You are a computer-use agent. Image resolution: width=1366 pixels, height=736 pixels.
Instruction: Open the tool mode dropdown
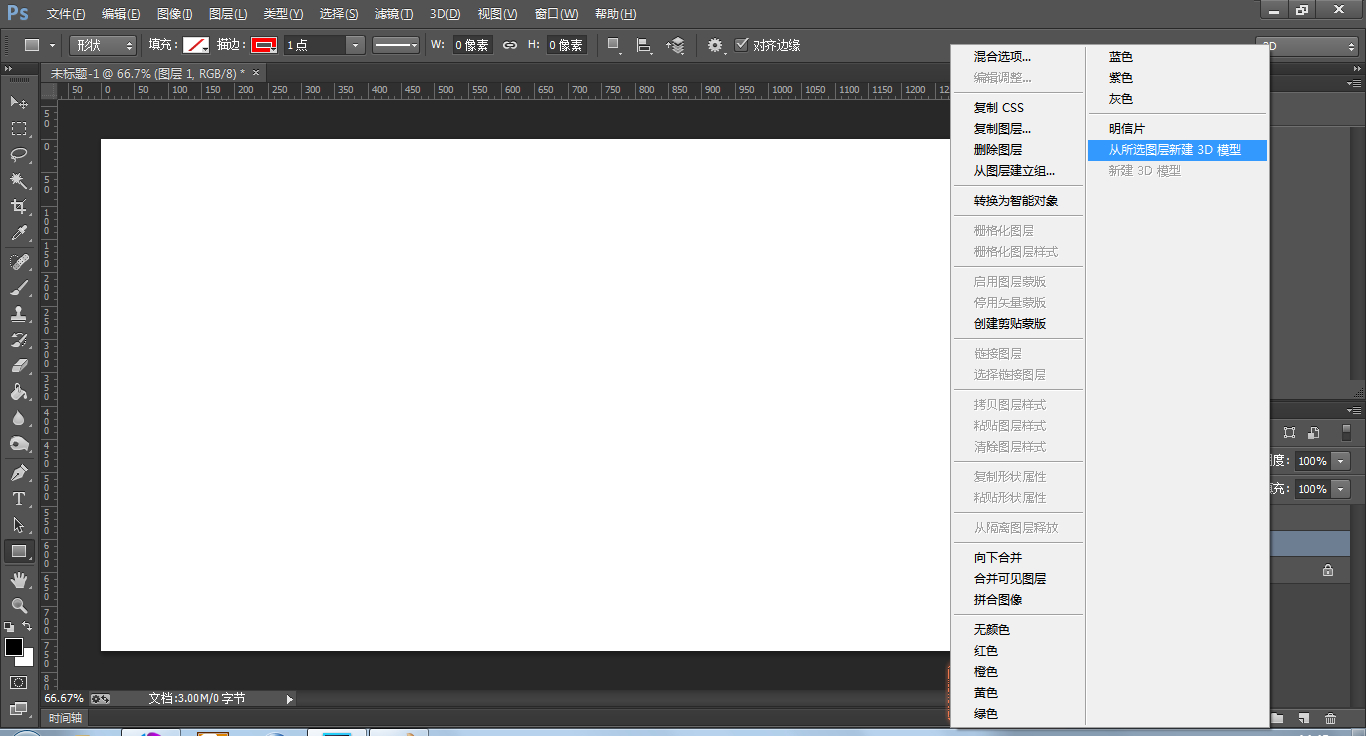click(103, 45)
